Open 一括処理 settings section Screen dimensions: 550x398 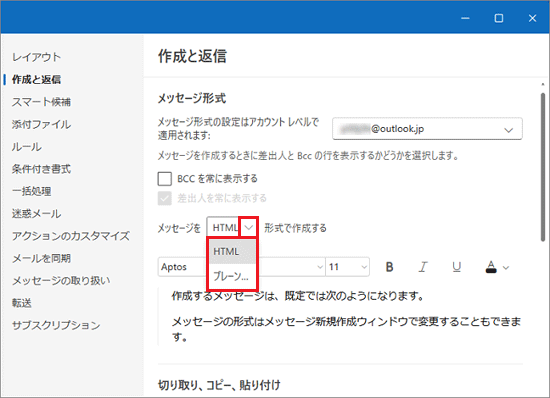coord(32,191)
